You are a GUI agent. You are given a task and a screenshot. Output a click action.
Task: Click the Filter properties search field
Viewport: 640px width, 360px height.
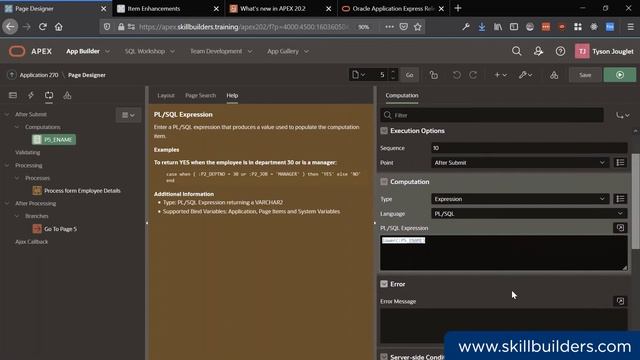[492, 115]
